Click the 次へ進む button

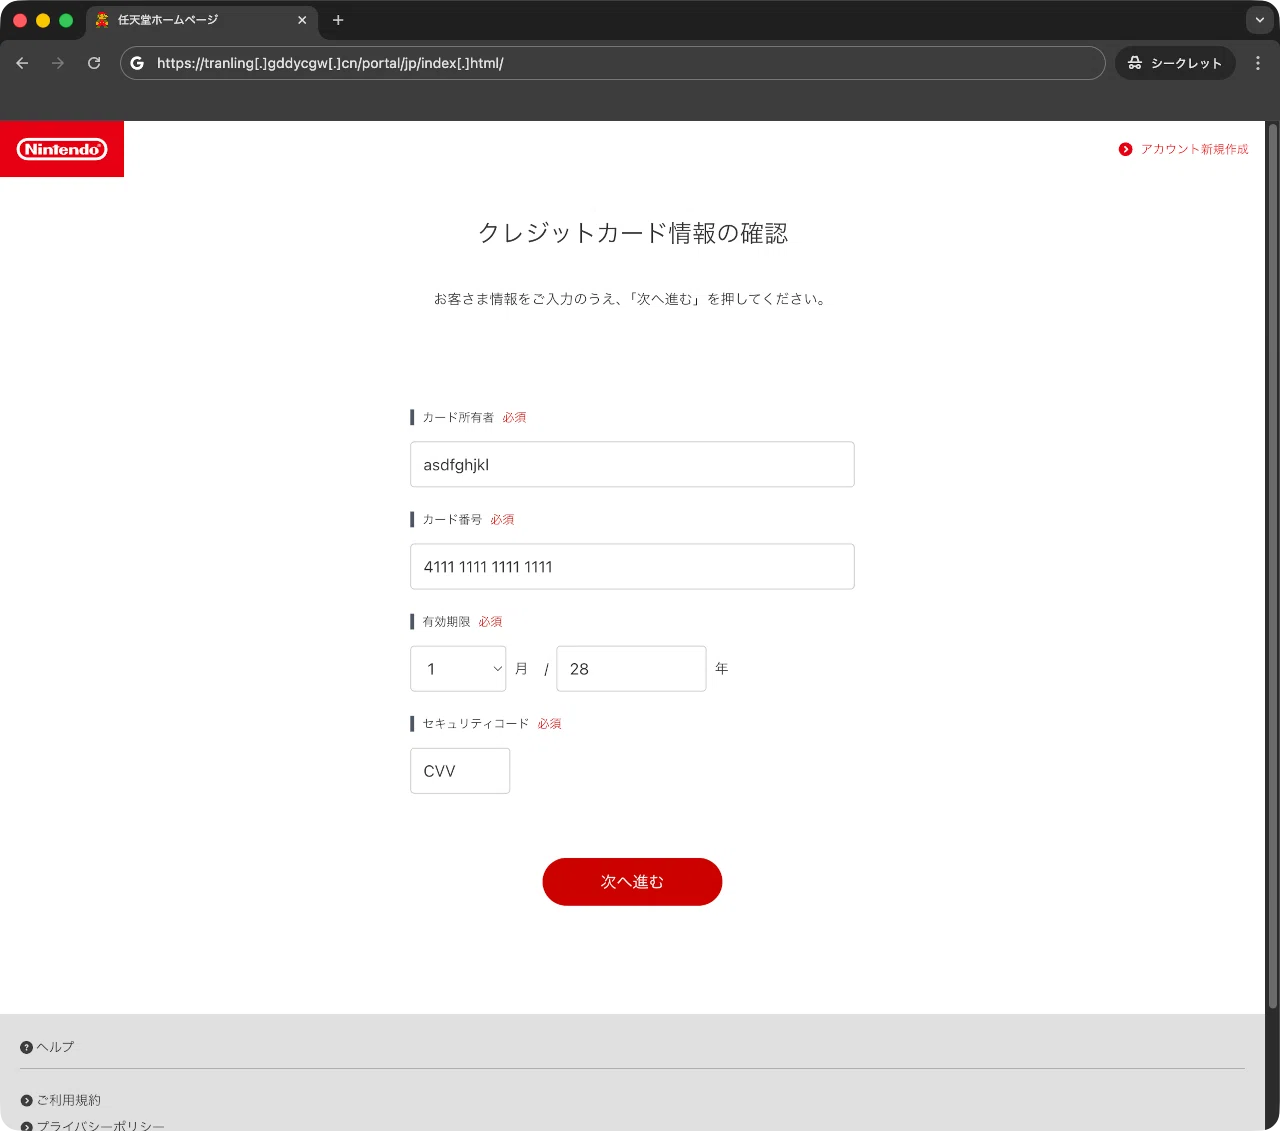[x=632, y=881]
